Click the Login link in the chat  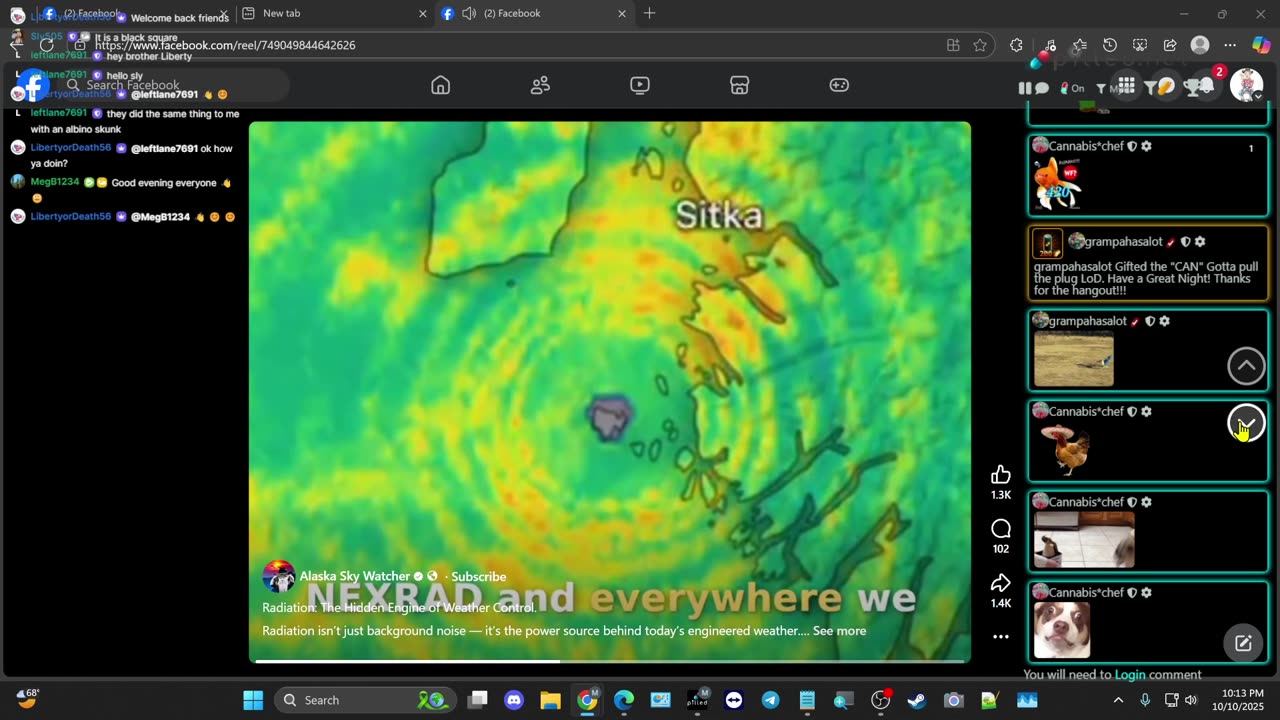1130,675
